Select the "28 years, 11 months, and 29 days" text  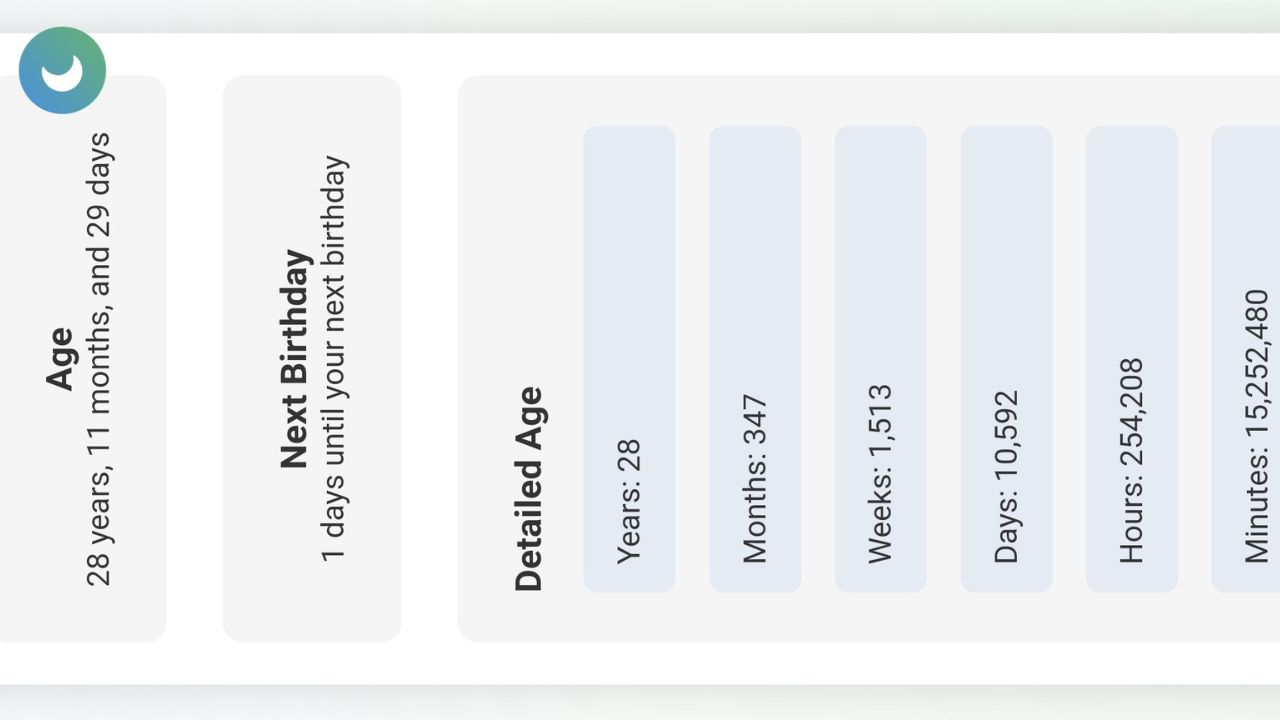[98, 358]
